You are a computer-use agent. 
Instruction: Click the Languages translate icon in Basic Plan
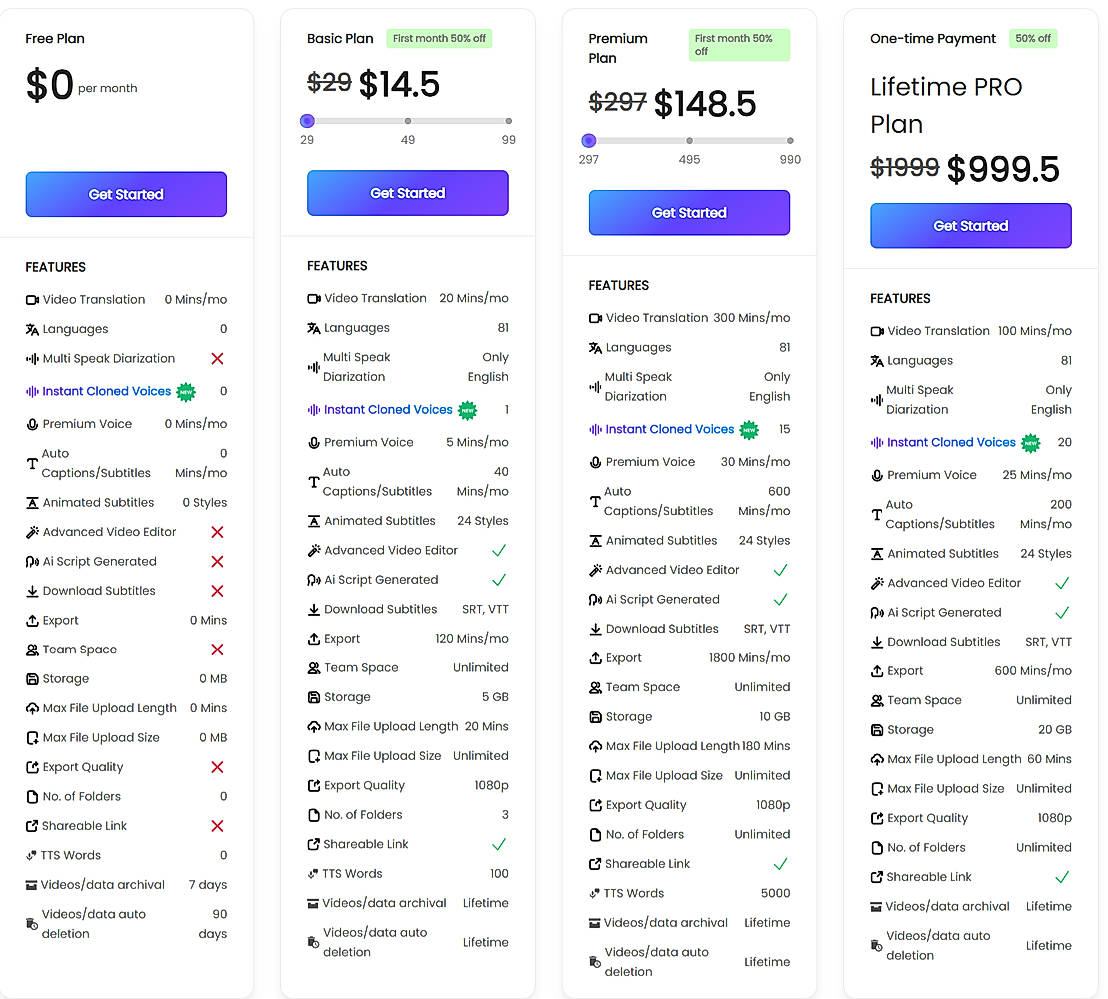tap(314, 328)
